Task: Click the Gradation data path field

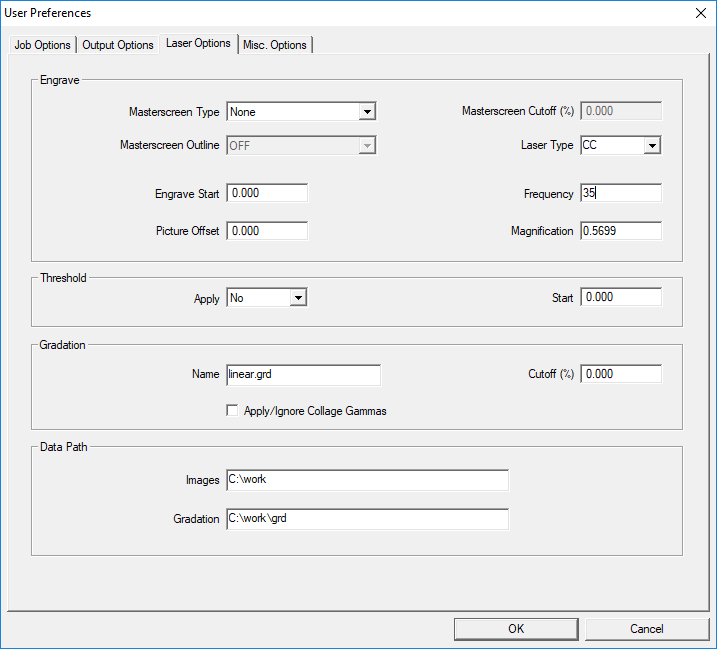Action: click(x=367, y=519)
